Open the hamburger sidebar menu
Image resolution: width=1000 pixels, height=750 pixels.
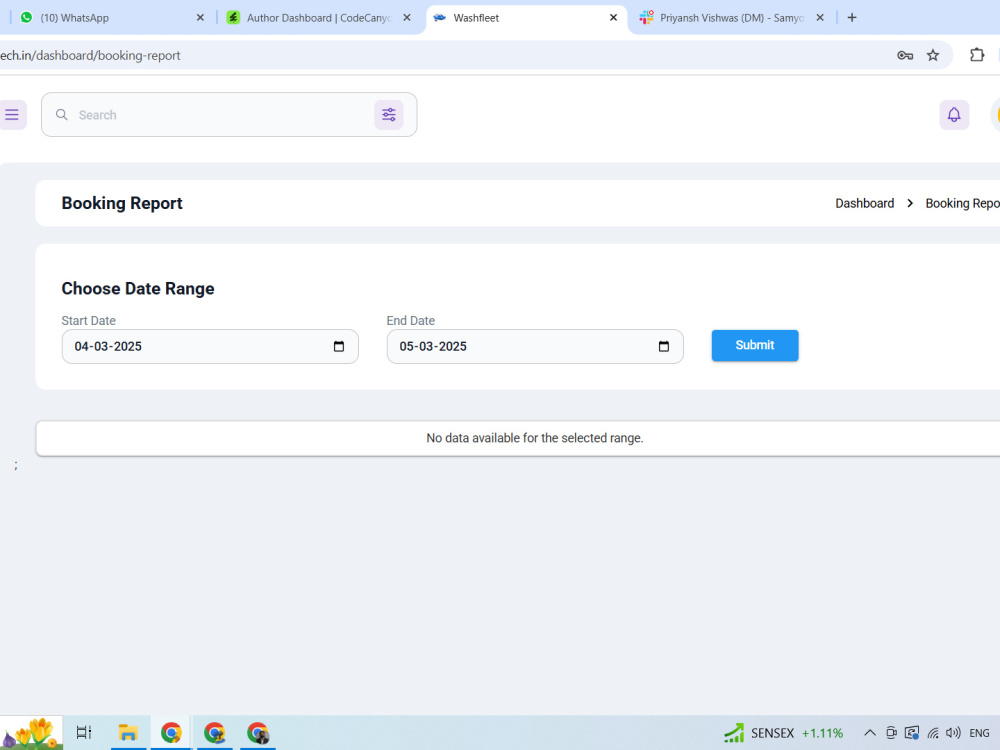click(x=11, y=115)
